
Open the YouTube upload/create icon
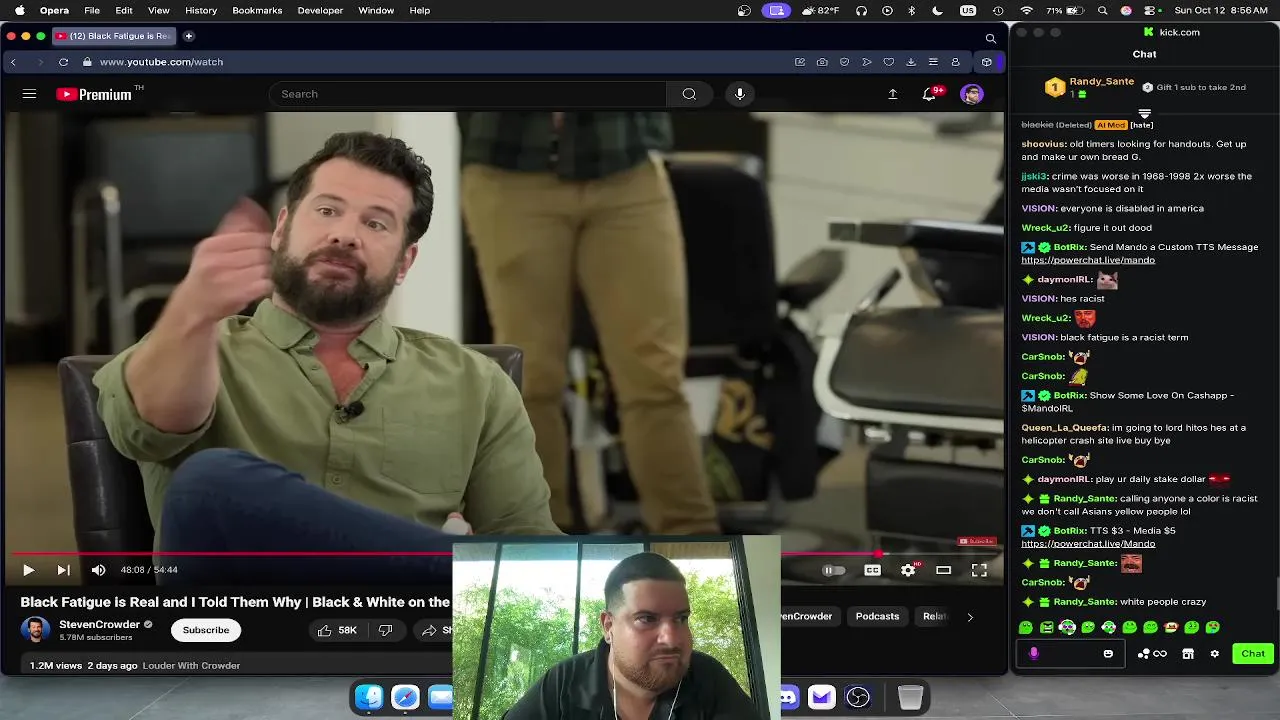(893, 94)
